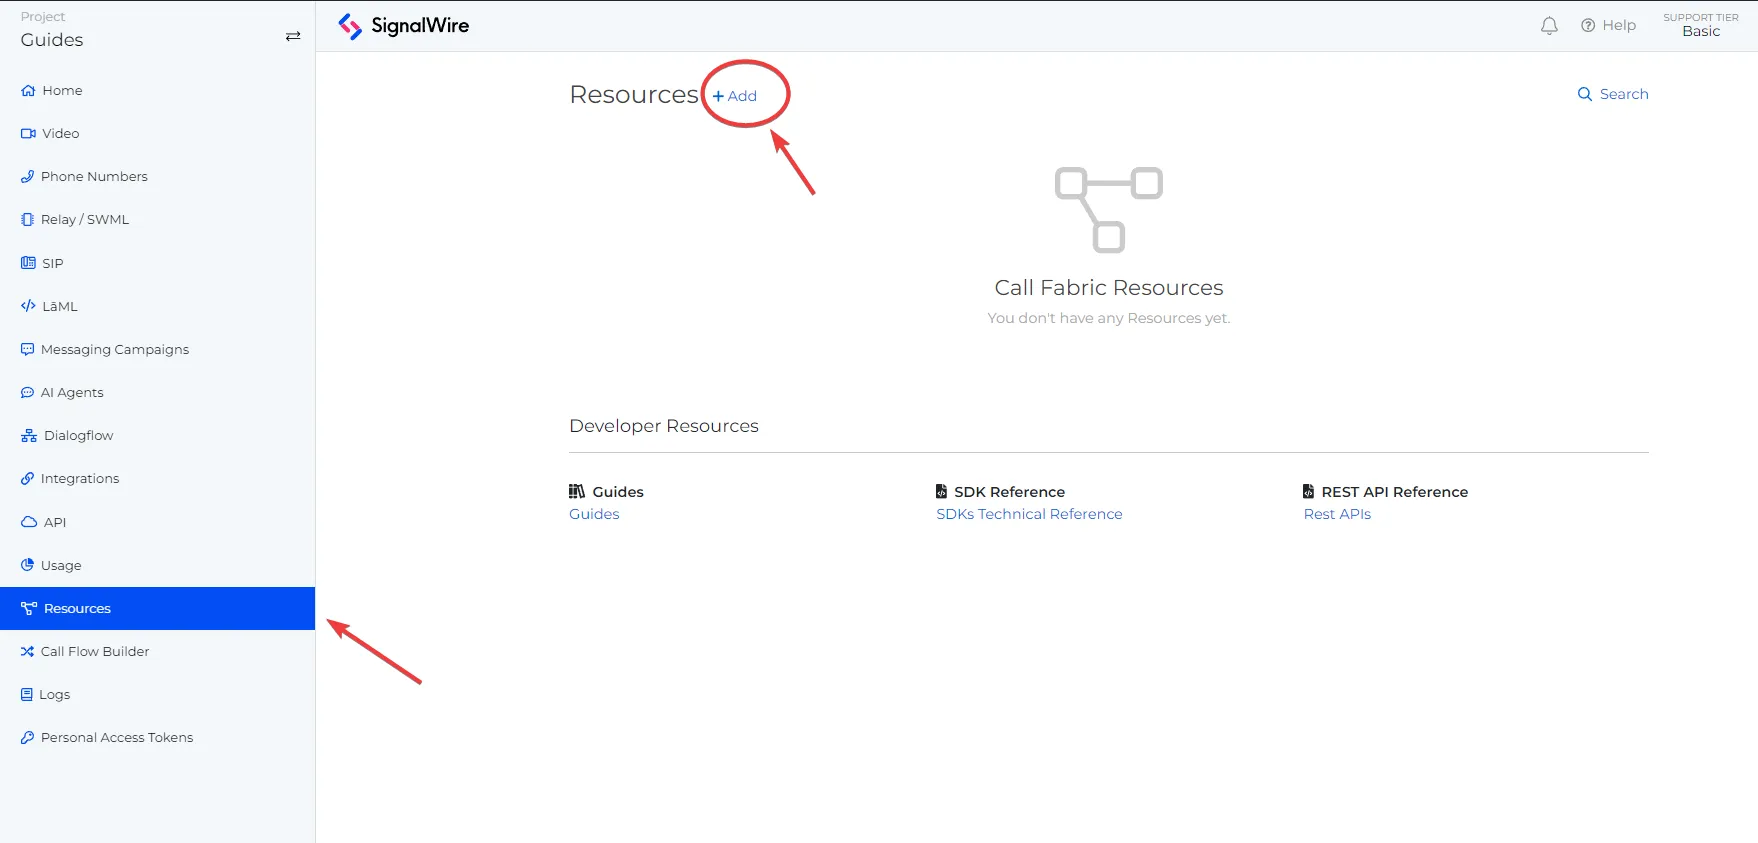This screenshot has height=843, width=1758.
Task: Click the LaML code brackets icon
Action: (28, 306)
